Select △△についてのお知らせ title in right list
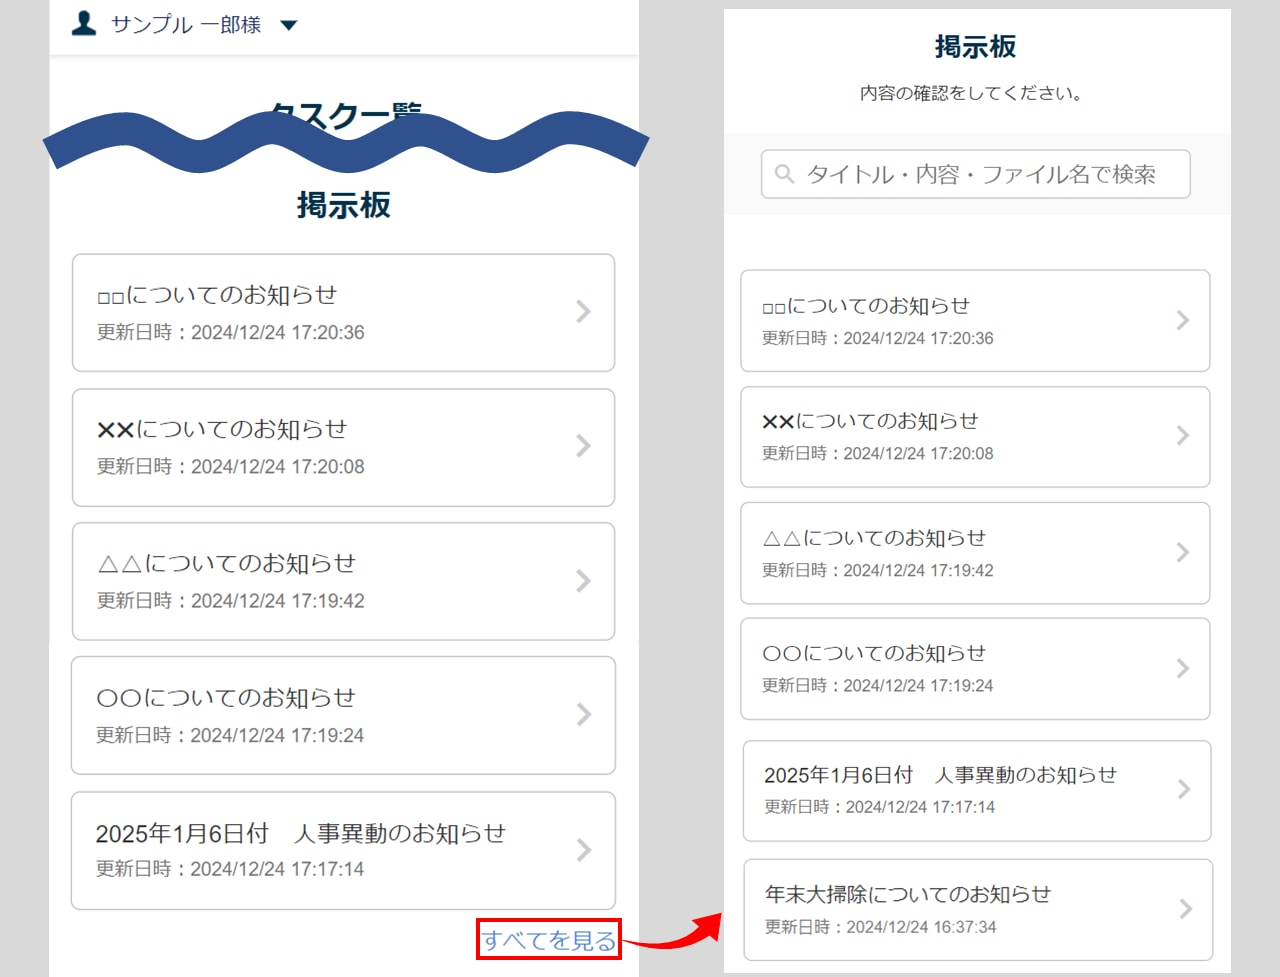The image size is (1280, 977). 874,538
